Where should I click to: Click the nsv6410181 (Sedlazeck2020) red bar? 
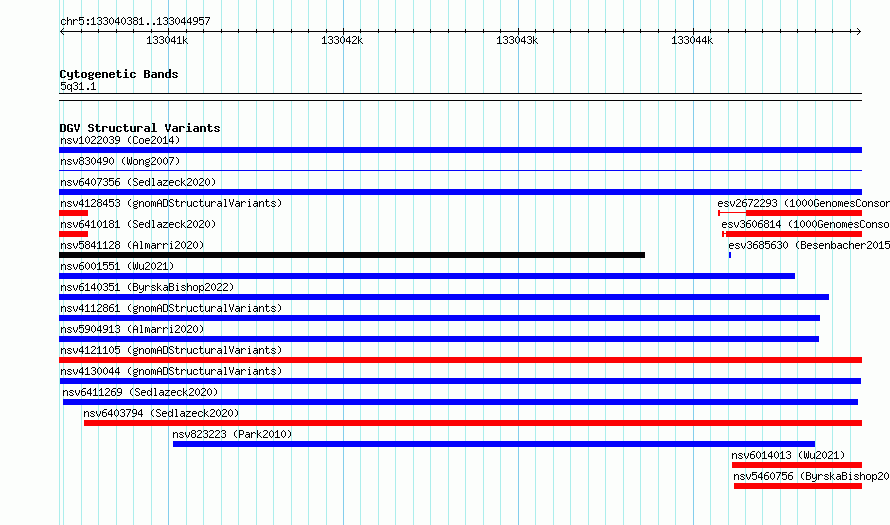click(73, 234)
